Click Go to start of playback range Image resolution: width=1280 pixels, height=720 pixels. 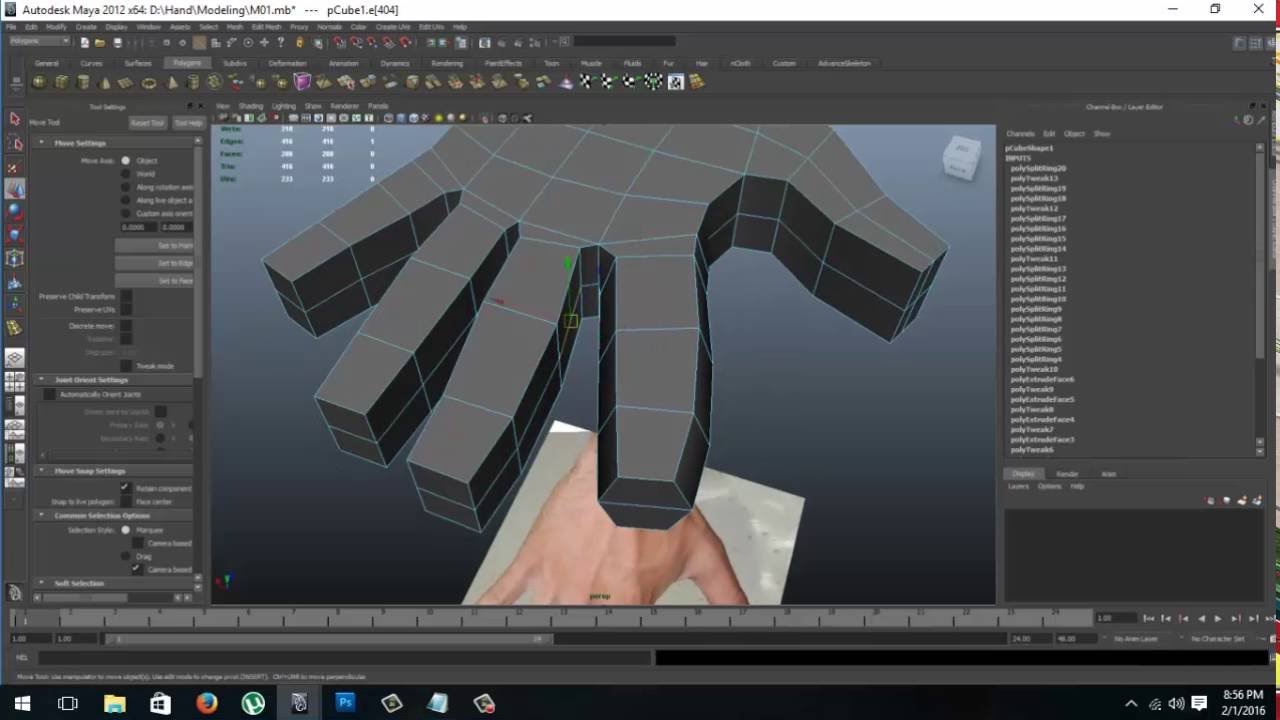[1149, 618]
